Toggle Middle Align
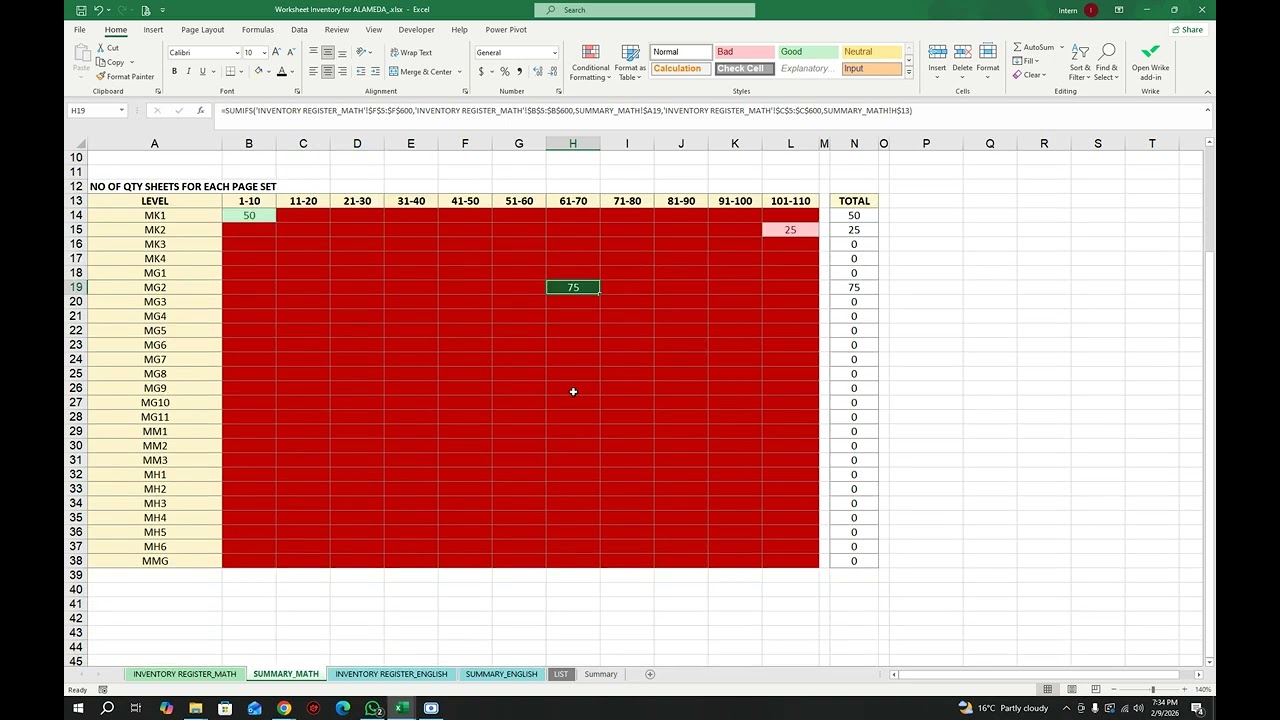Viewport: 1280px width, 720px height. [327, 52]
